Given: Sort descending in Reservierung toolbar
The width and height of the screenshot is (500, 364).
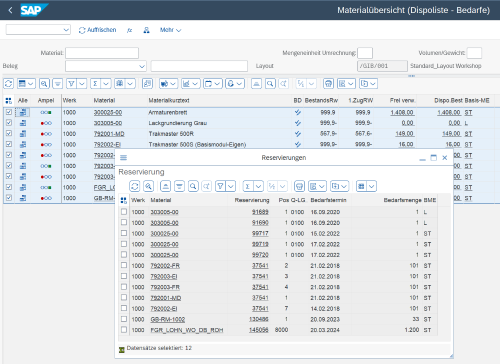Looking at the screenshot, I should point(179,186).
